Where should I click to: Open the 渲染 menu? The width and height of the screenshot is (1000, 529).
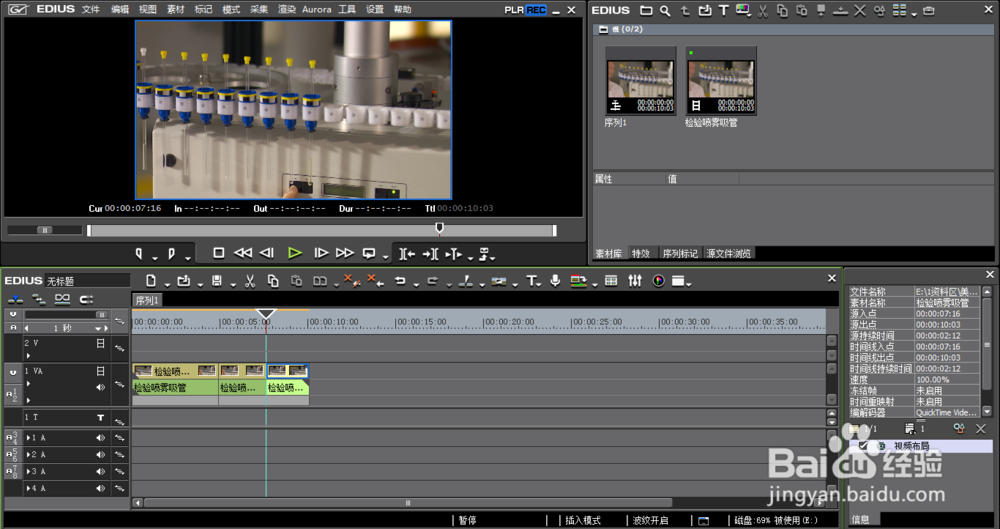pos(286,10)
